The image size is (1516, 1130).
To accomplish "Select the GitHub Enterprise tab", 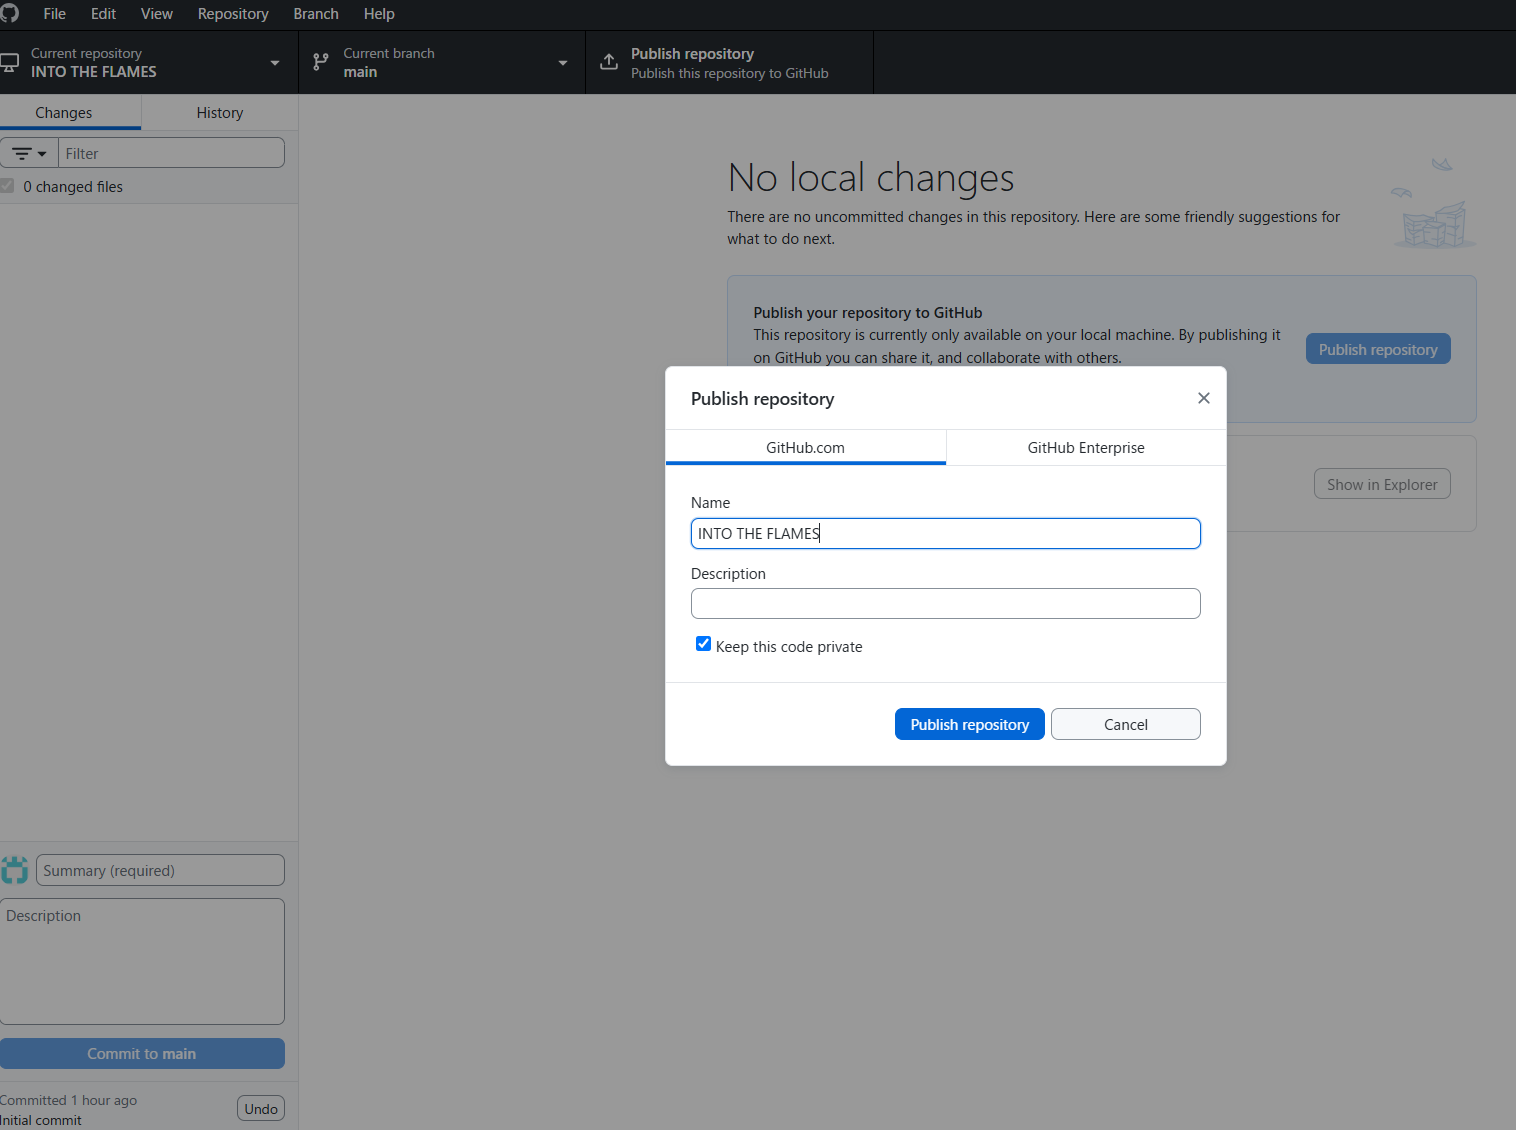I will (x=1086, y=448).
